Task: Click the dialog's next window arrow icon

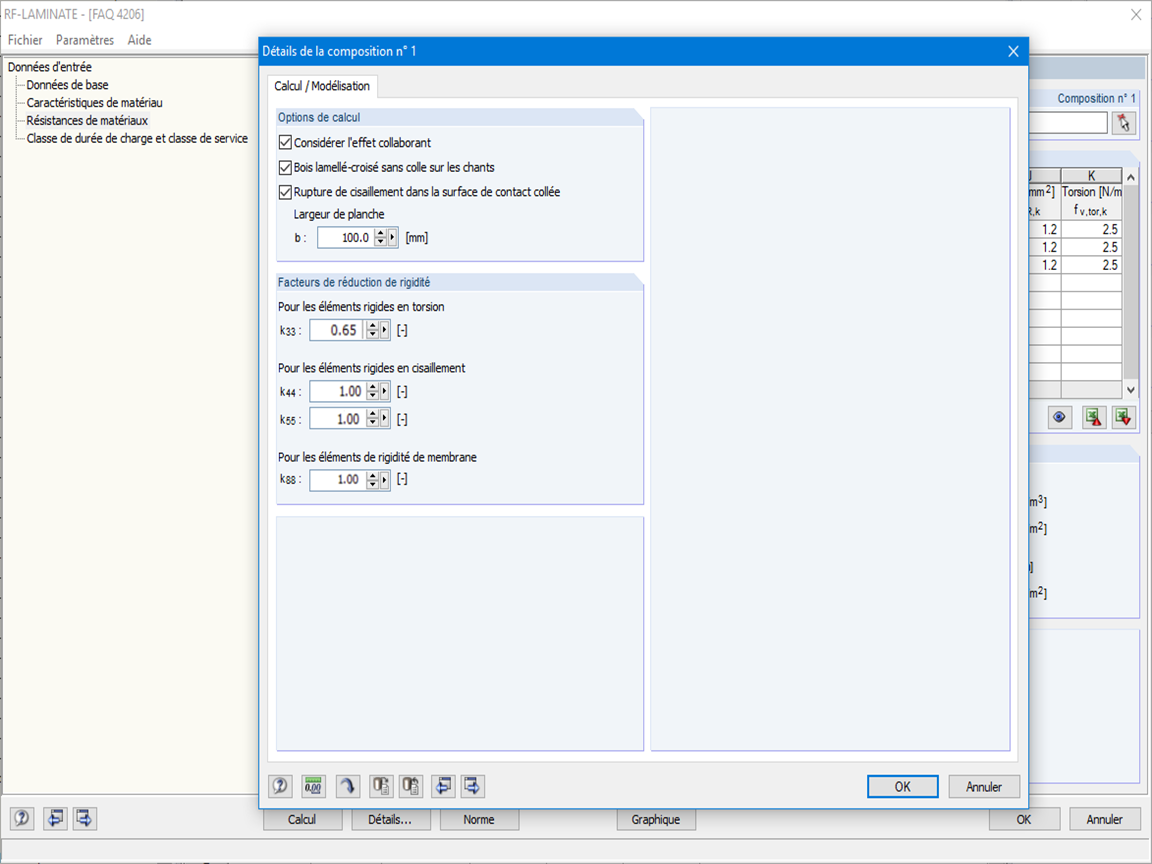Action: pyautogui.click(x=472, y=786)
